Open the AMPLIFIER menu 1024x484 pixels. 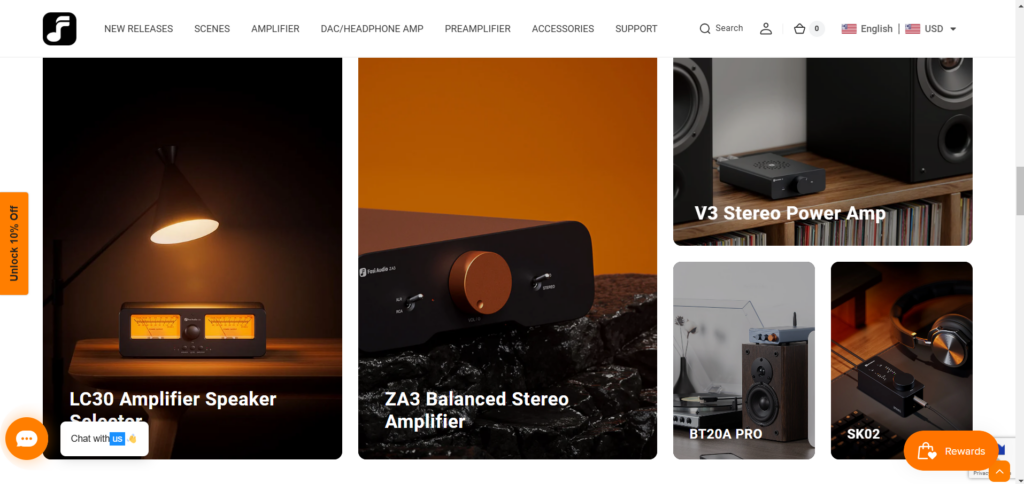click(x=275, y=29)
